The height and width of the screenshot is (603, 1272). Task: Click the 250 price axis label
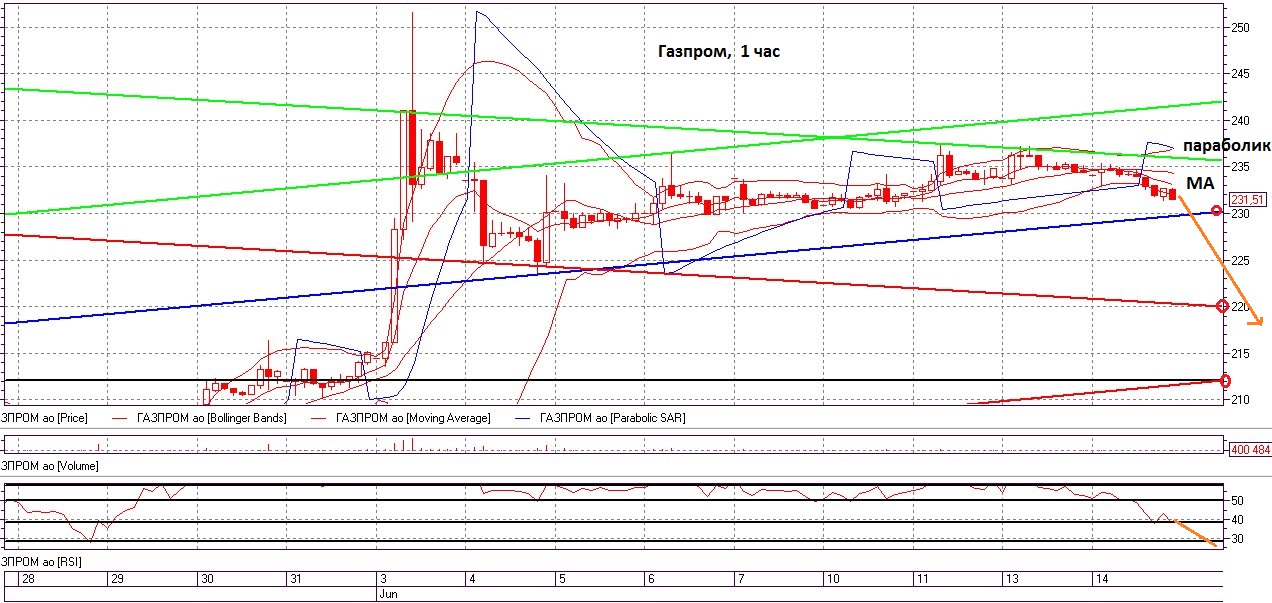click(x=1241, y=27)
